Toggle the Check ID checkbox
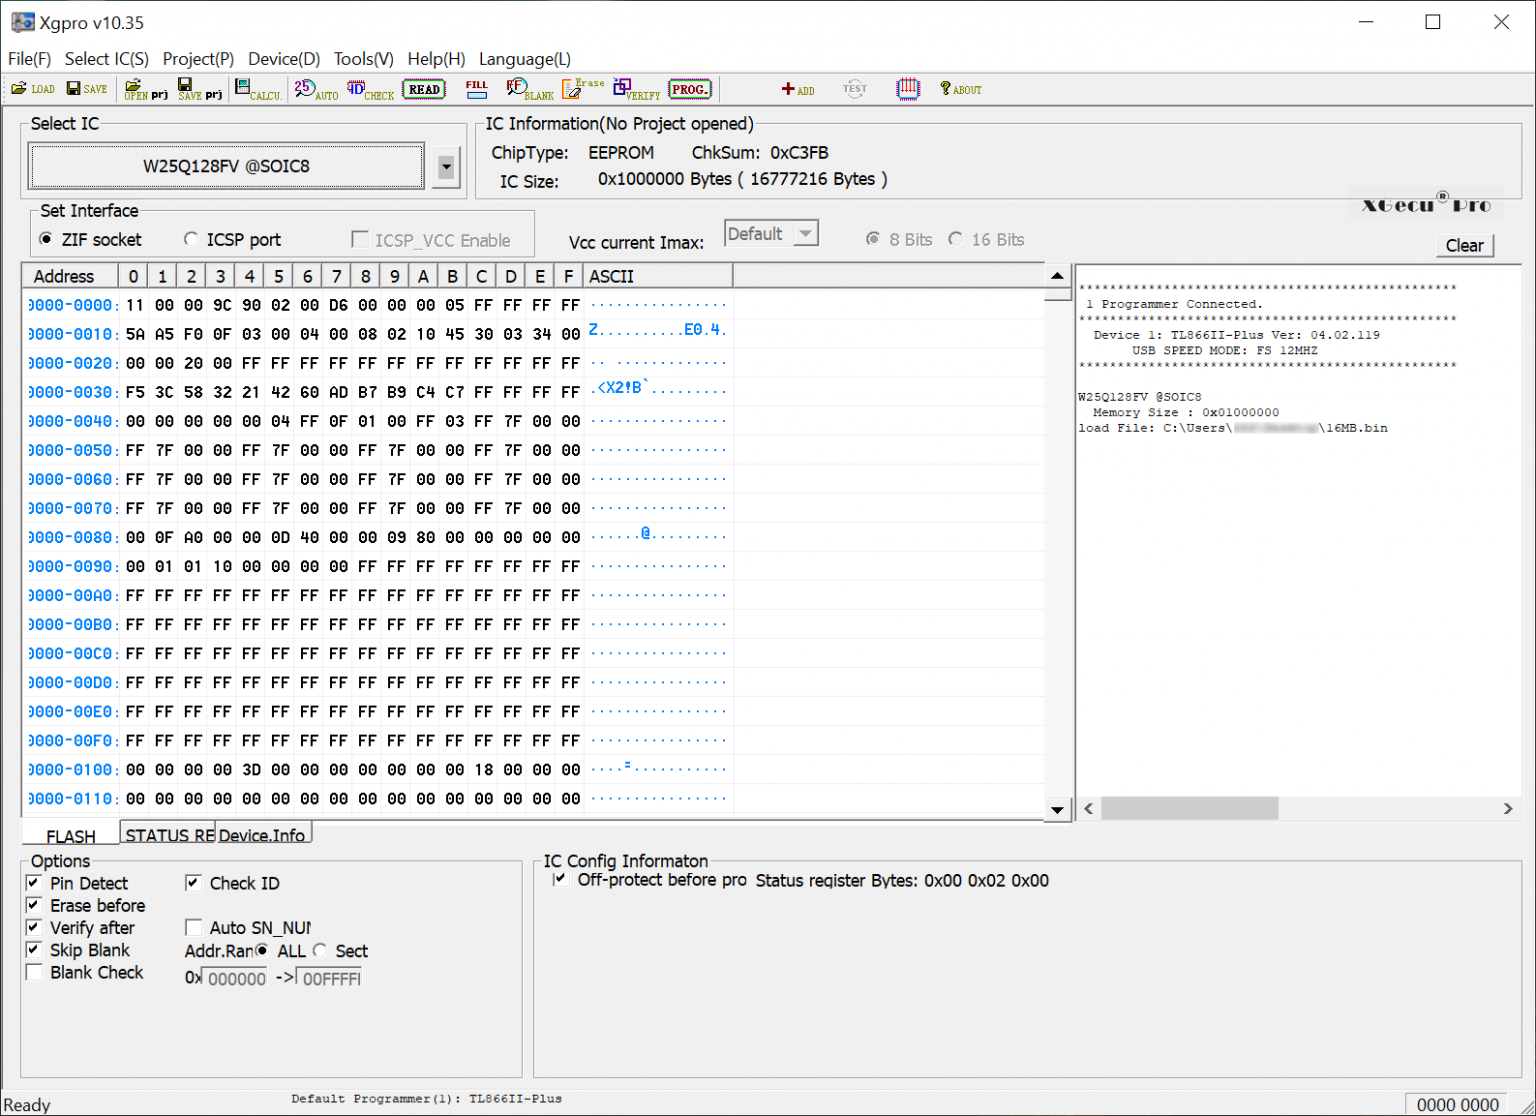 pyautogui.click(x=193, y=883)
